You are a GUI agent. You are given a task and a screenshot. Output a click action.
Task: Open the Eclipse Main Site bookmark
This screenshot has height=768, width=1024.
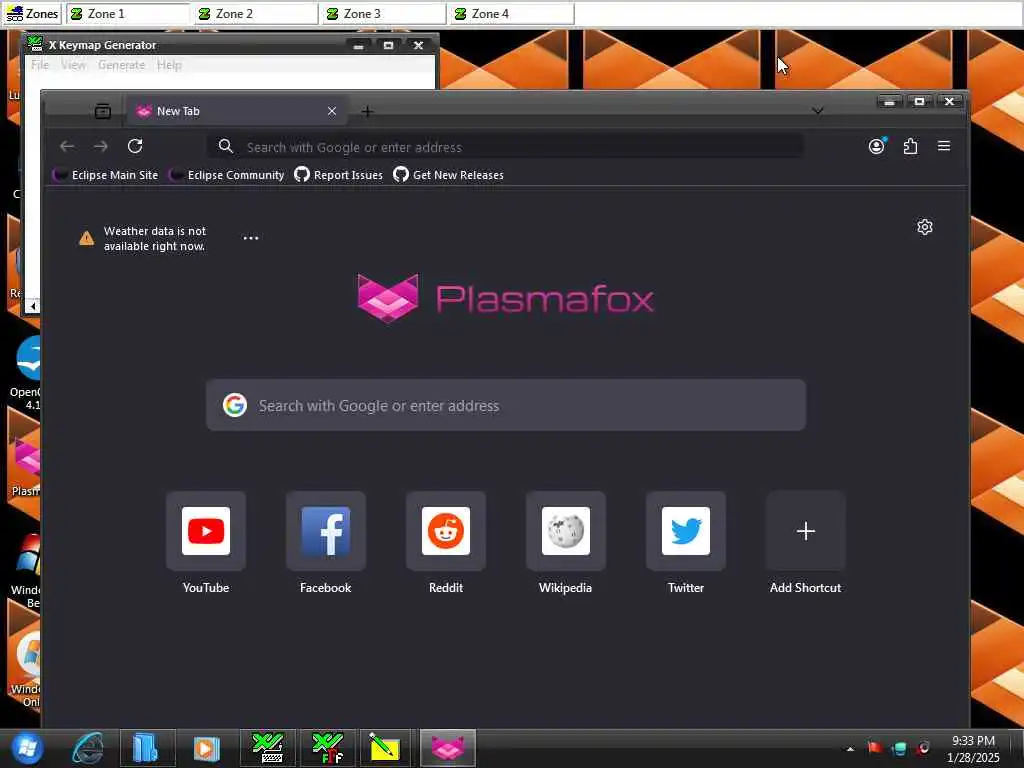click(106, 175)
